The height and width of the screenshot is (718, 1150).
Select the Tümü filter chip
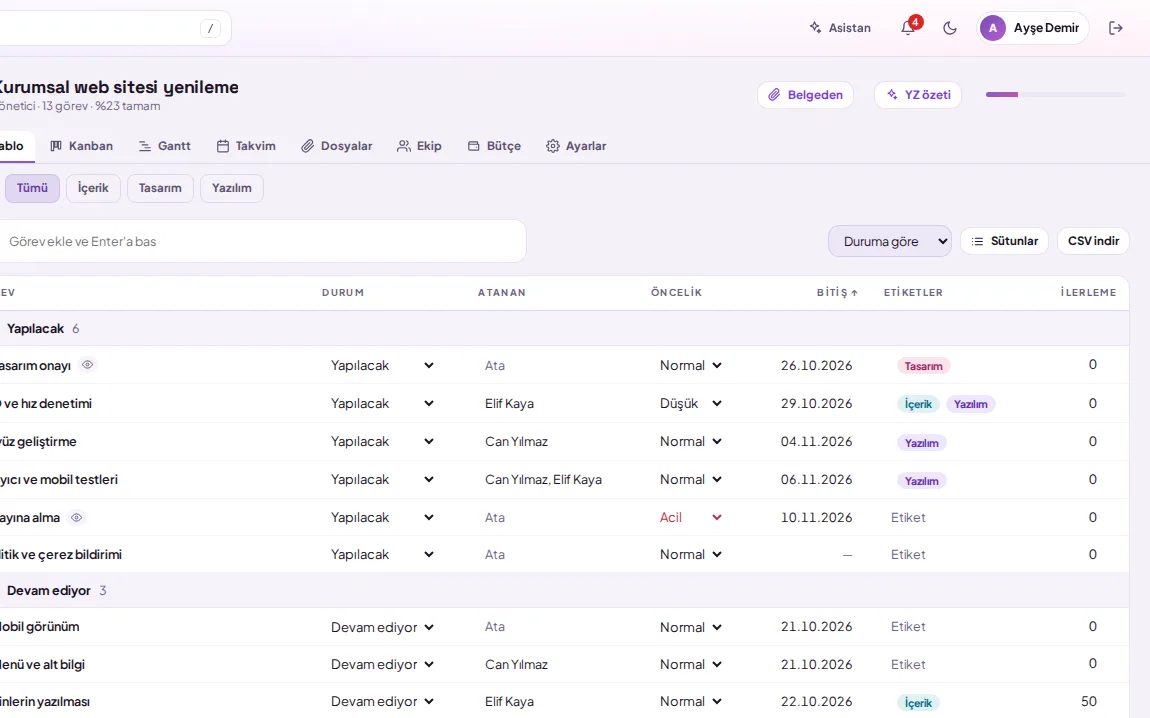(x=32, y=188)
